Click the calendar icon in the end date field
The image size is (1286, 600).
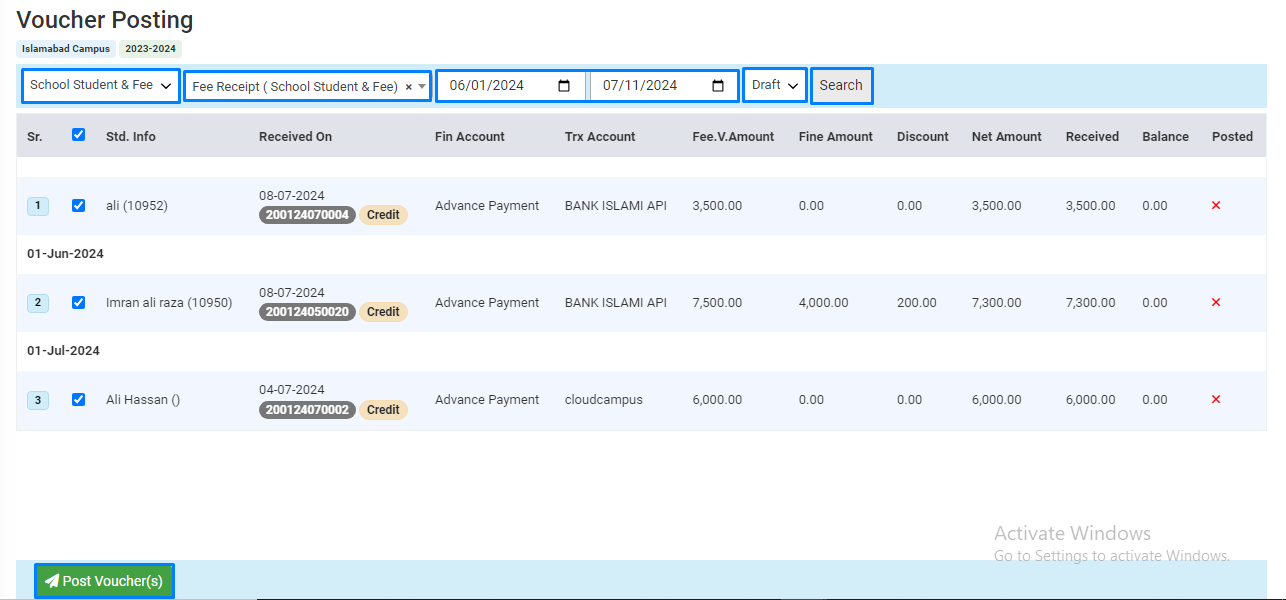coord(718,86)
